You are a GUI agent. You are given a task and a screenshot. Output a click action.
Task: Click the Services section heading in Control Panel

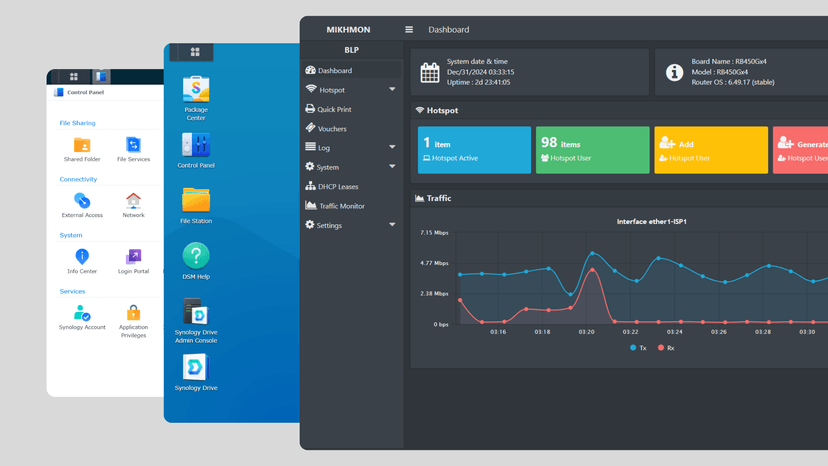[x=72, y=291]
